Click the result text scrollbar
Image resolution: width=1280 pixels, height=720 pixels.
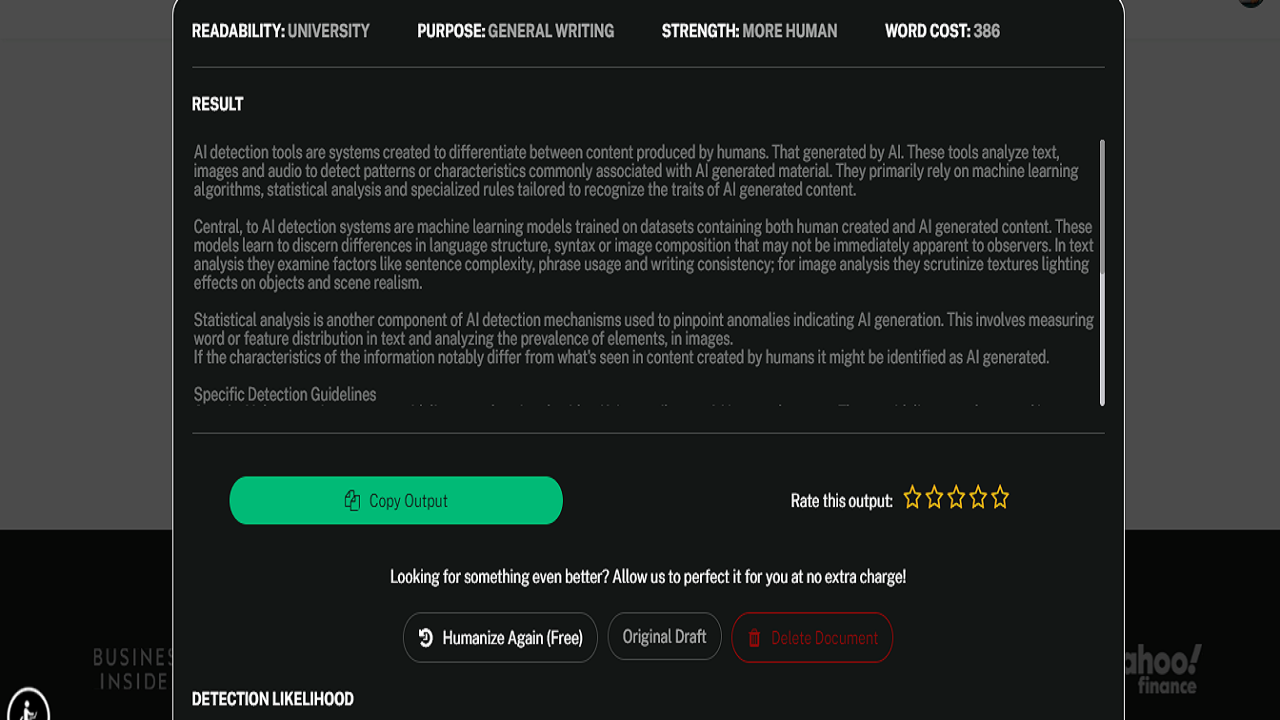(x=1102, y=210)
